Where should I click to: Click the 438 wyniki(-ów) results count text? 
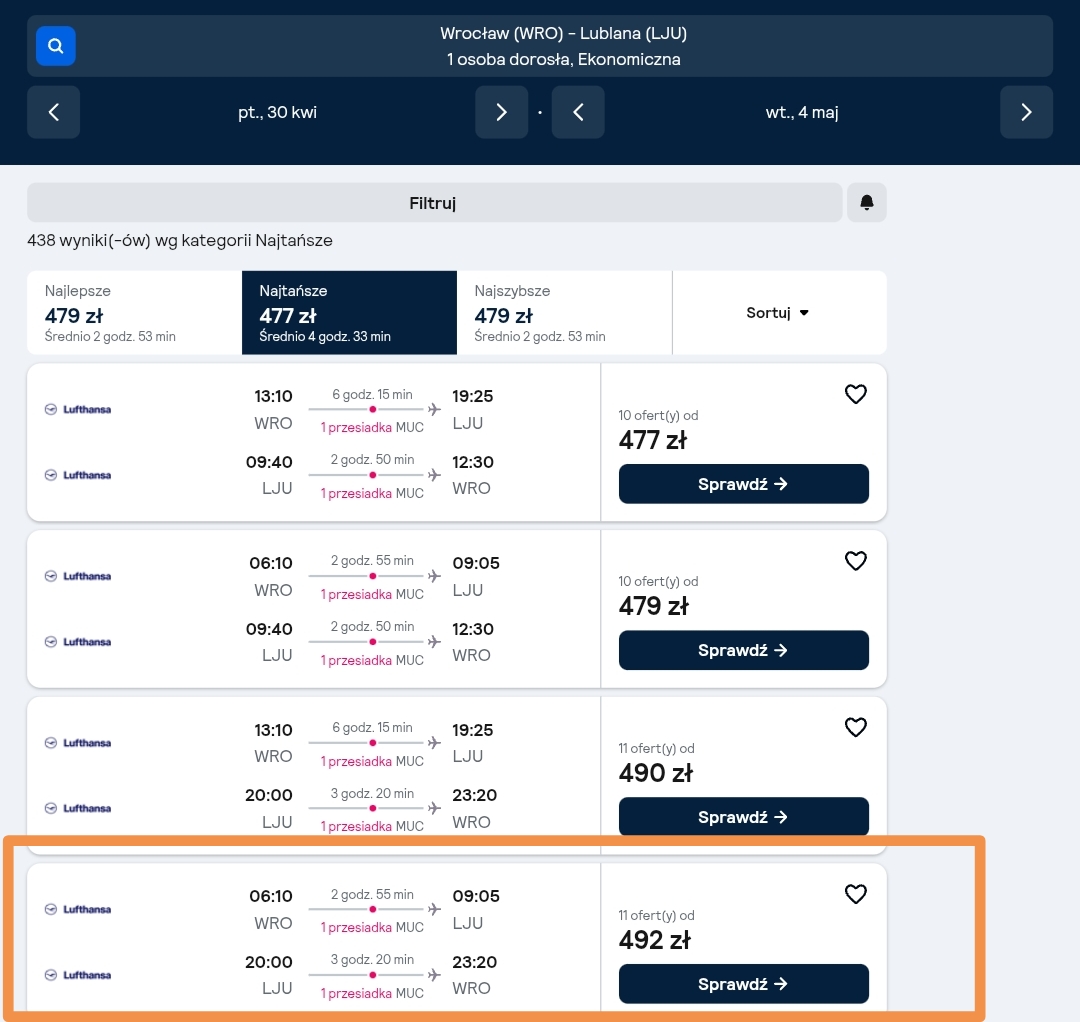click(x=180, y=240)
